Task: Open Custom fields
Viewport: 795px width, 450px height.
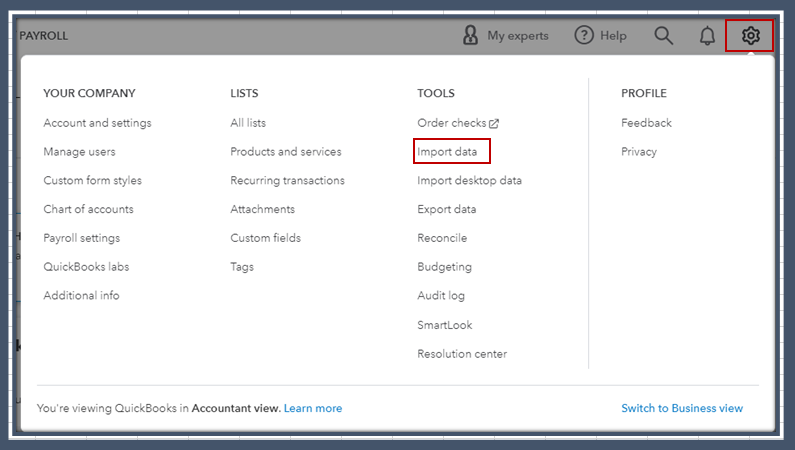Action: (x=266, y=238)
